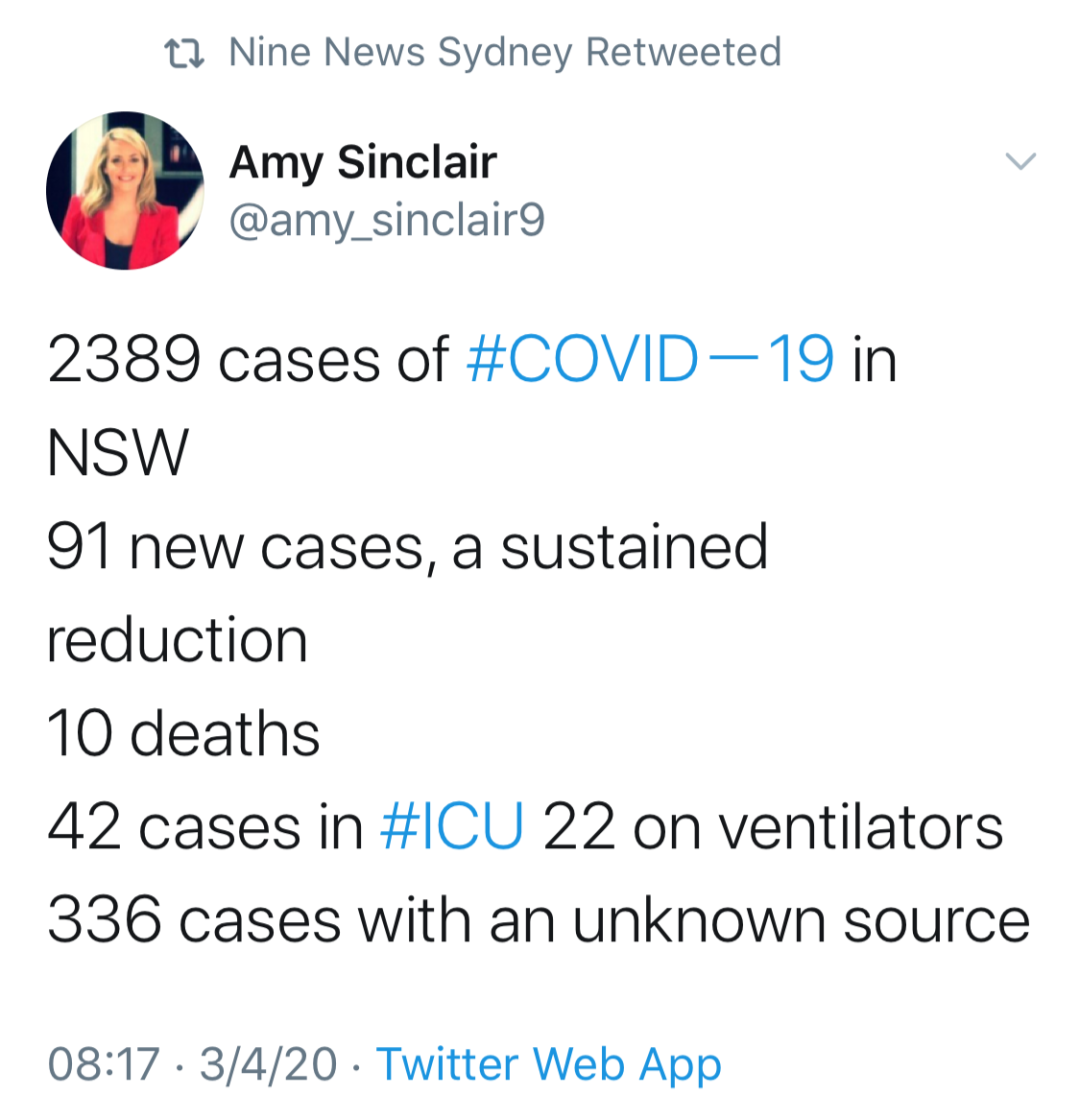
Task: Click the '10 deaths' line
Action: point(184,733)
